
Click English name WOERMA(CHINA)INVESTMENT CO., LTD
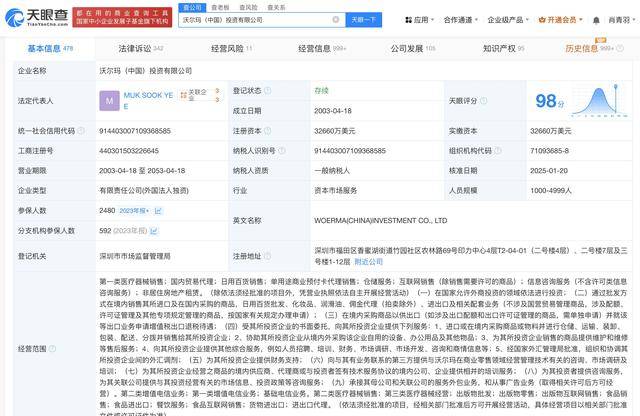[380, 220]
